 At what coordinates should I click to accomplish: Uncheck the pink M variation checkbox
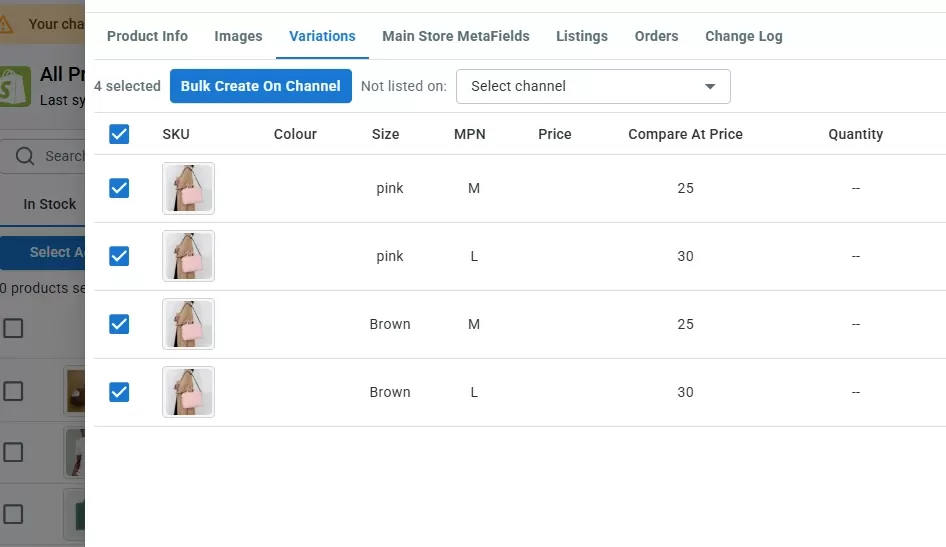click(x=119, y=188)
